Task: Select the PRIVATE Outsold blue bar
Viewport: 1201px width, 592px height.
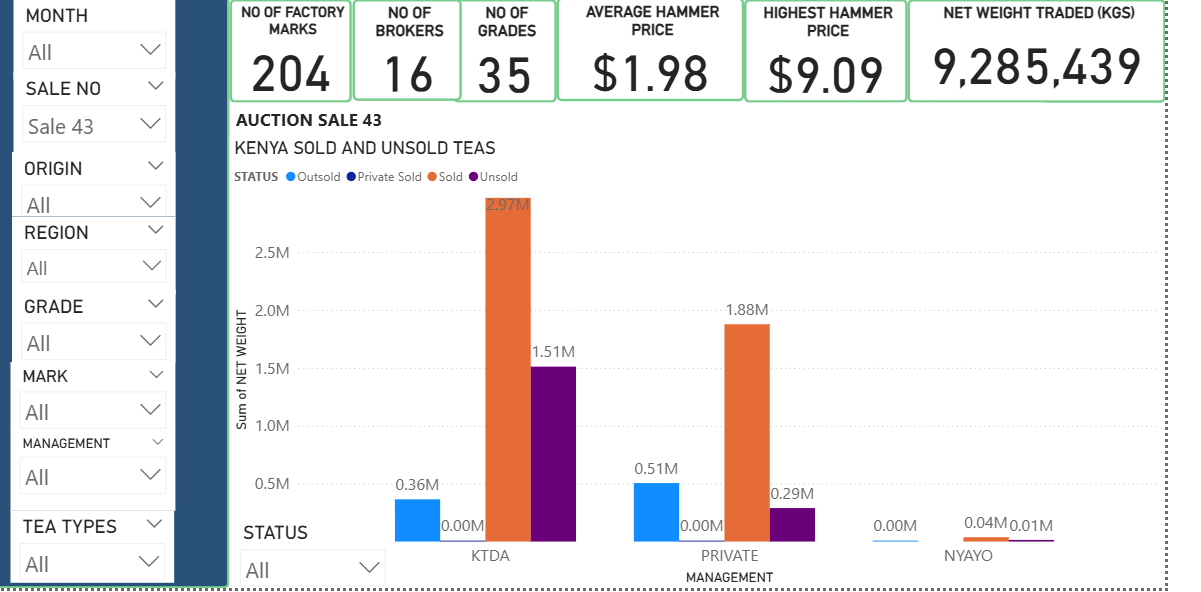Action: (x=656, y=512)
